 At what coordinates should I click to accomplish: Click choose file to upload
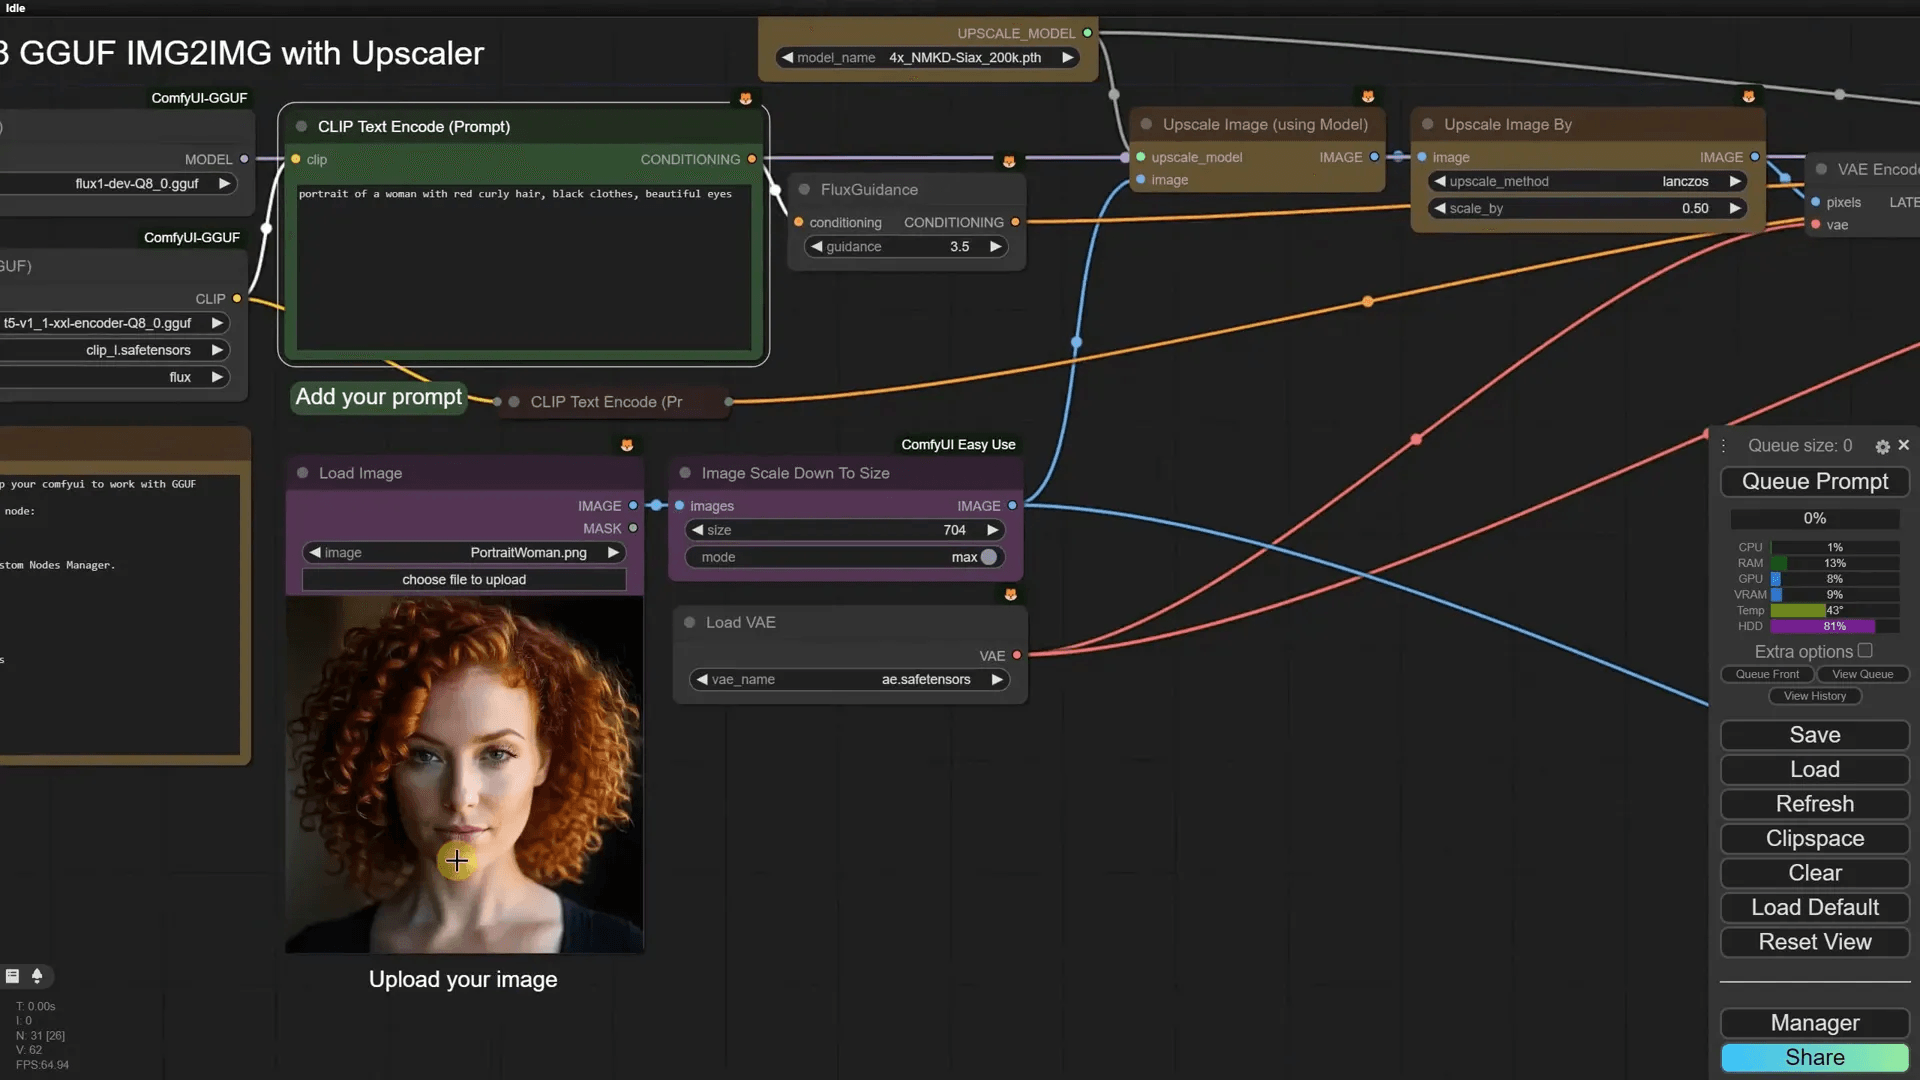coord(464,580)
